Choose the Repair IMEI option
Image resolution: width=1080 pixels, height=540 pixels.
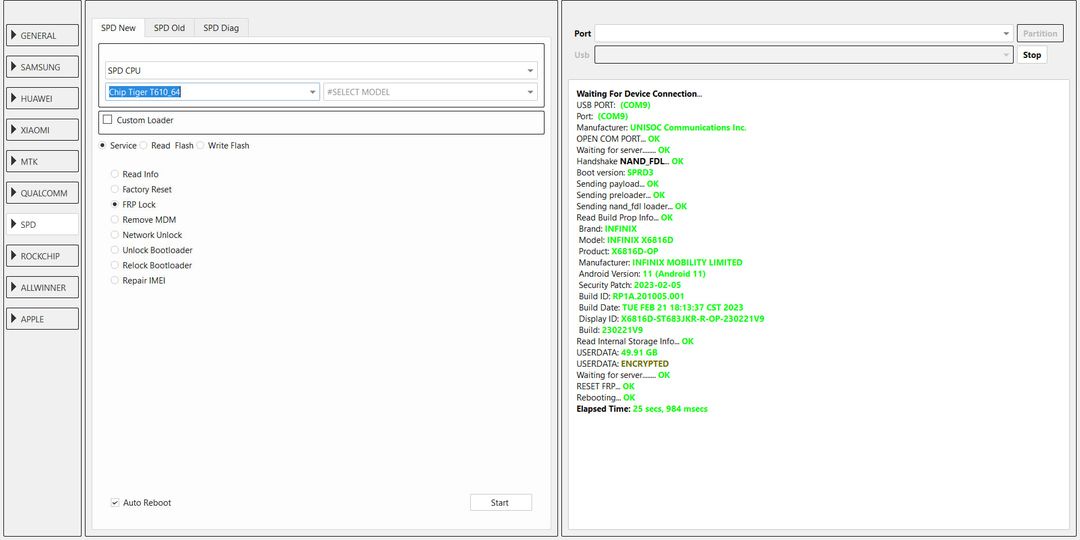click(x=138, y=280)
